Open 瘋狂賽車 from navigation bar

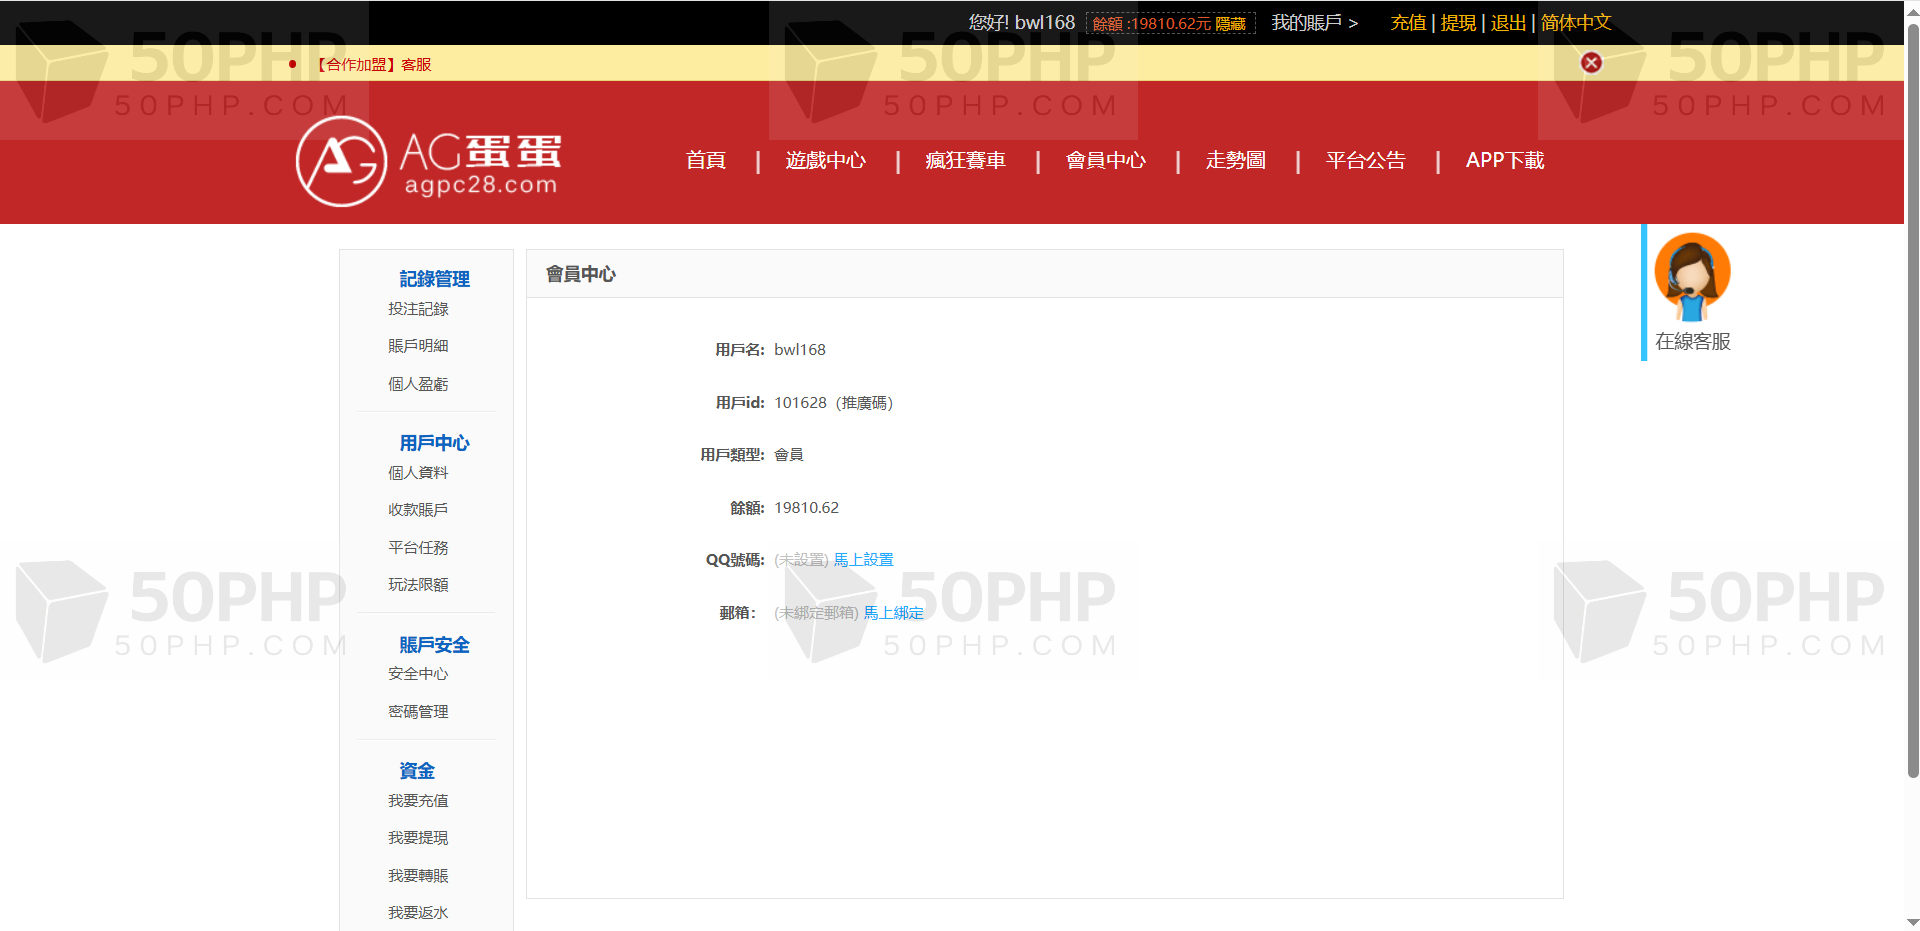tap(965, 160)
